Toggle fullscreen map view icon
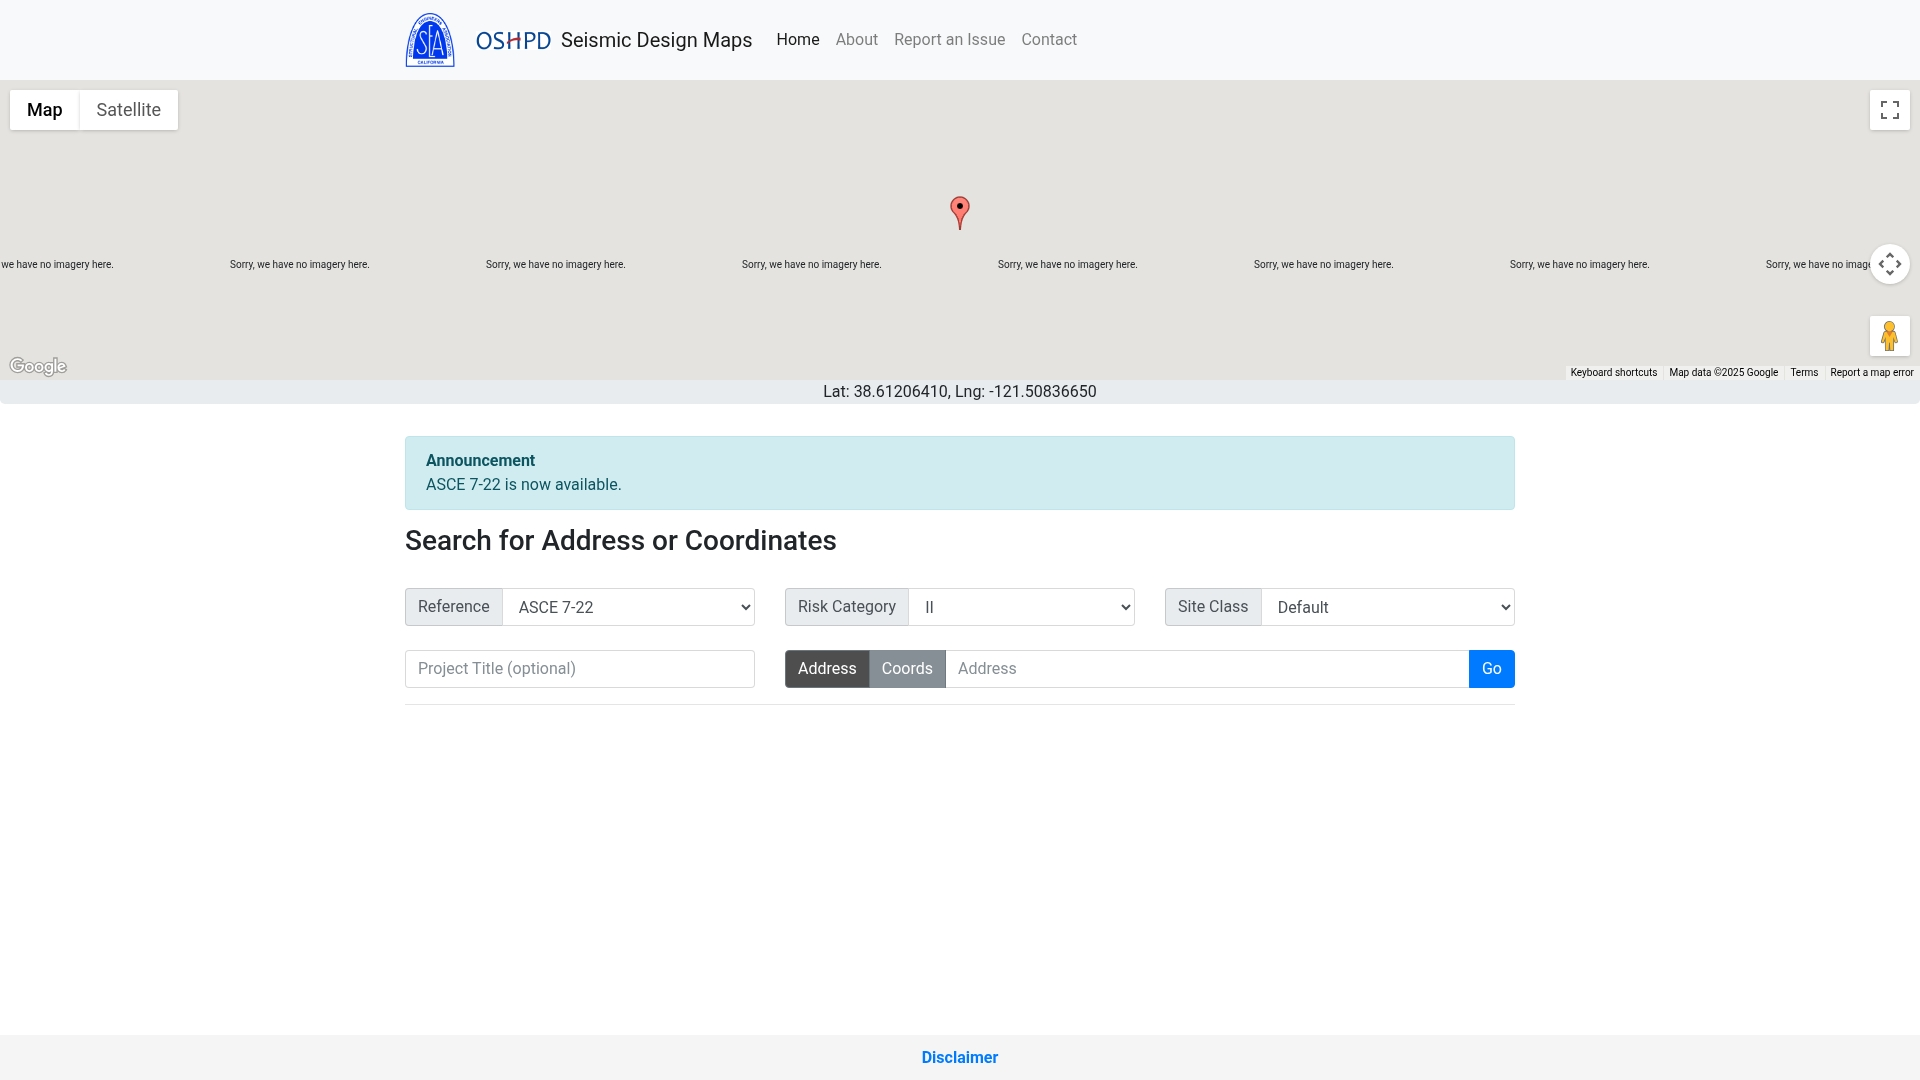Screen dimensions: 1920x1080 tap(1889, 110)
